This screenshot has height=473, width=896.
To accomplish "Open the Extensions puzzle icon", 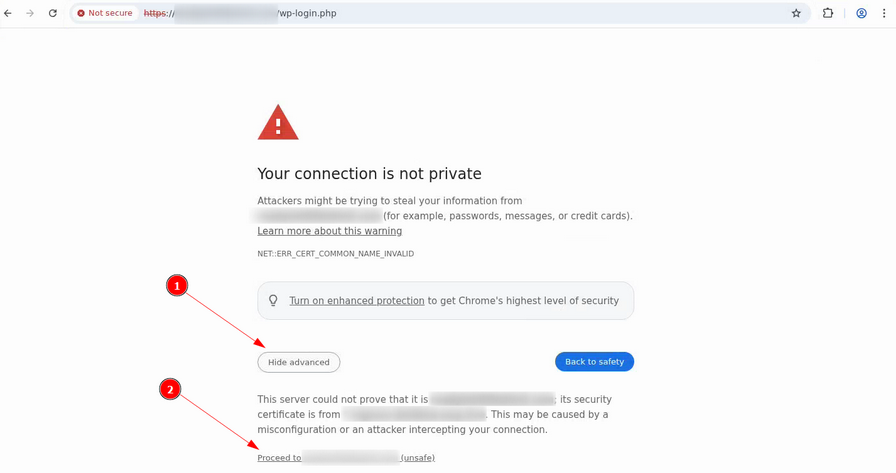I will tap(828, 13).
